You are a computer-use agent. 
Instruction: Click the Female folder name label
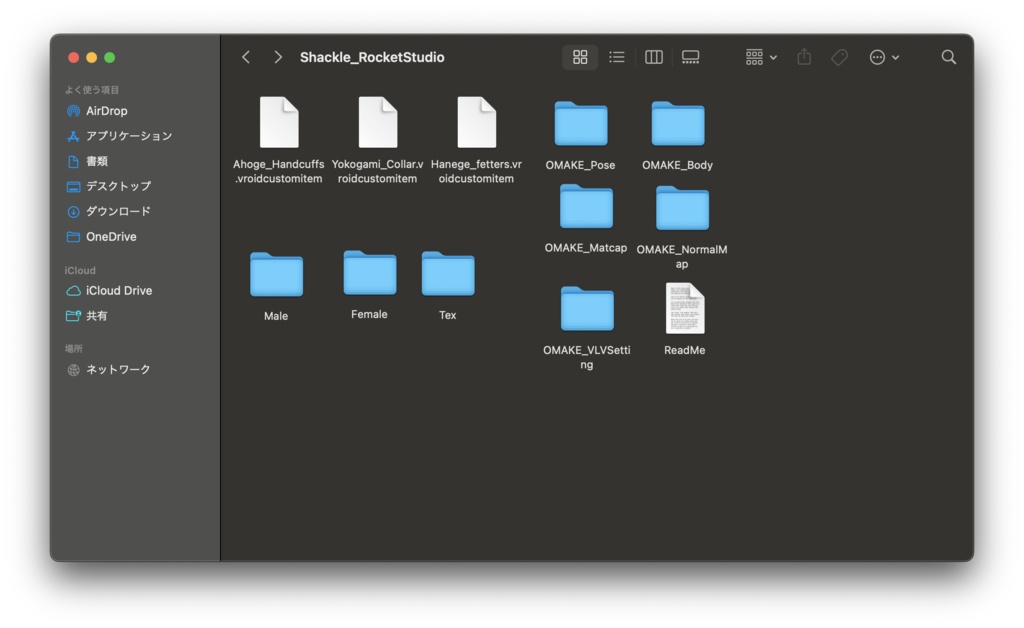coord(370,315)
